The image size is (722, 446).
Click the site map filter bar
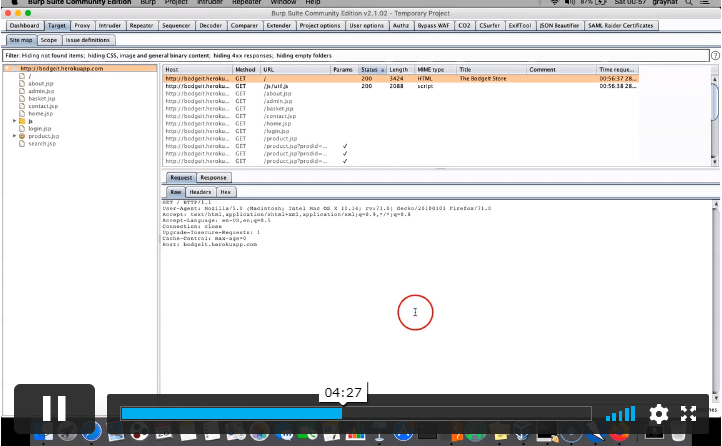(x=355, y=56)
